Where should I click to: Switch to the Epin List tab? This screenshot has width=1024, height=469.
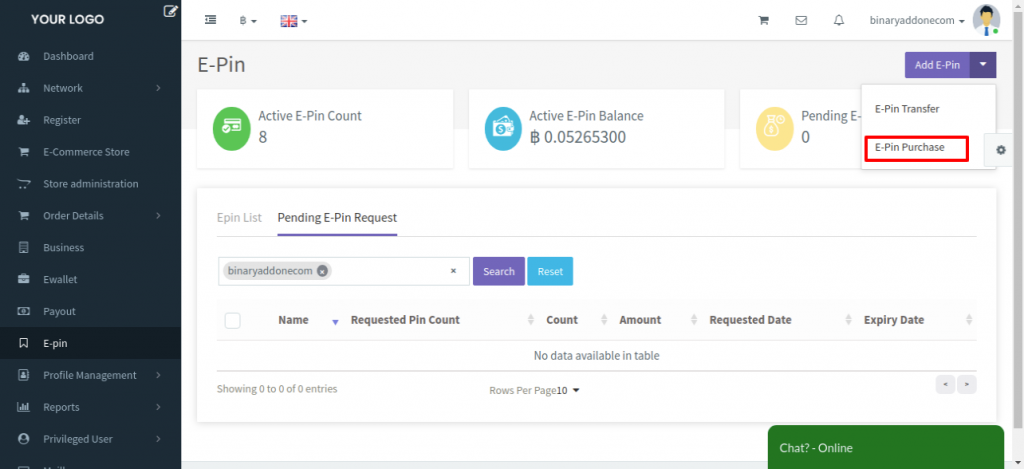(x=239, y=218)
